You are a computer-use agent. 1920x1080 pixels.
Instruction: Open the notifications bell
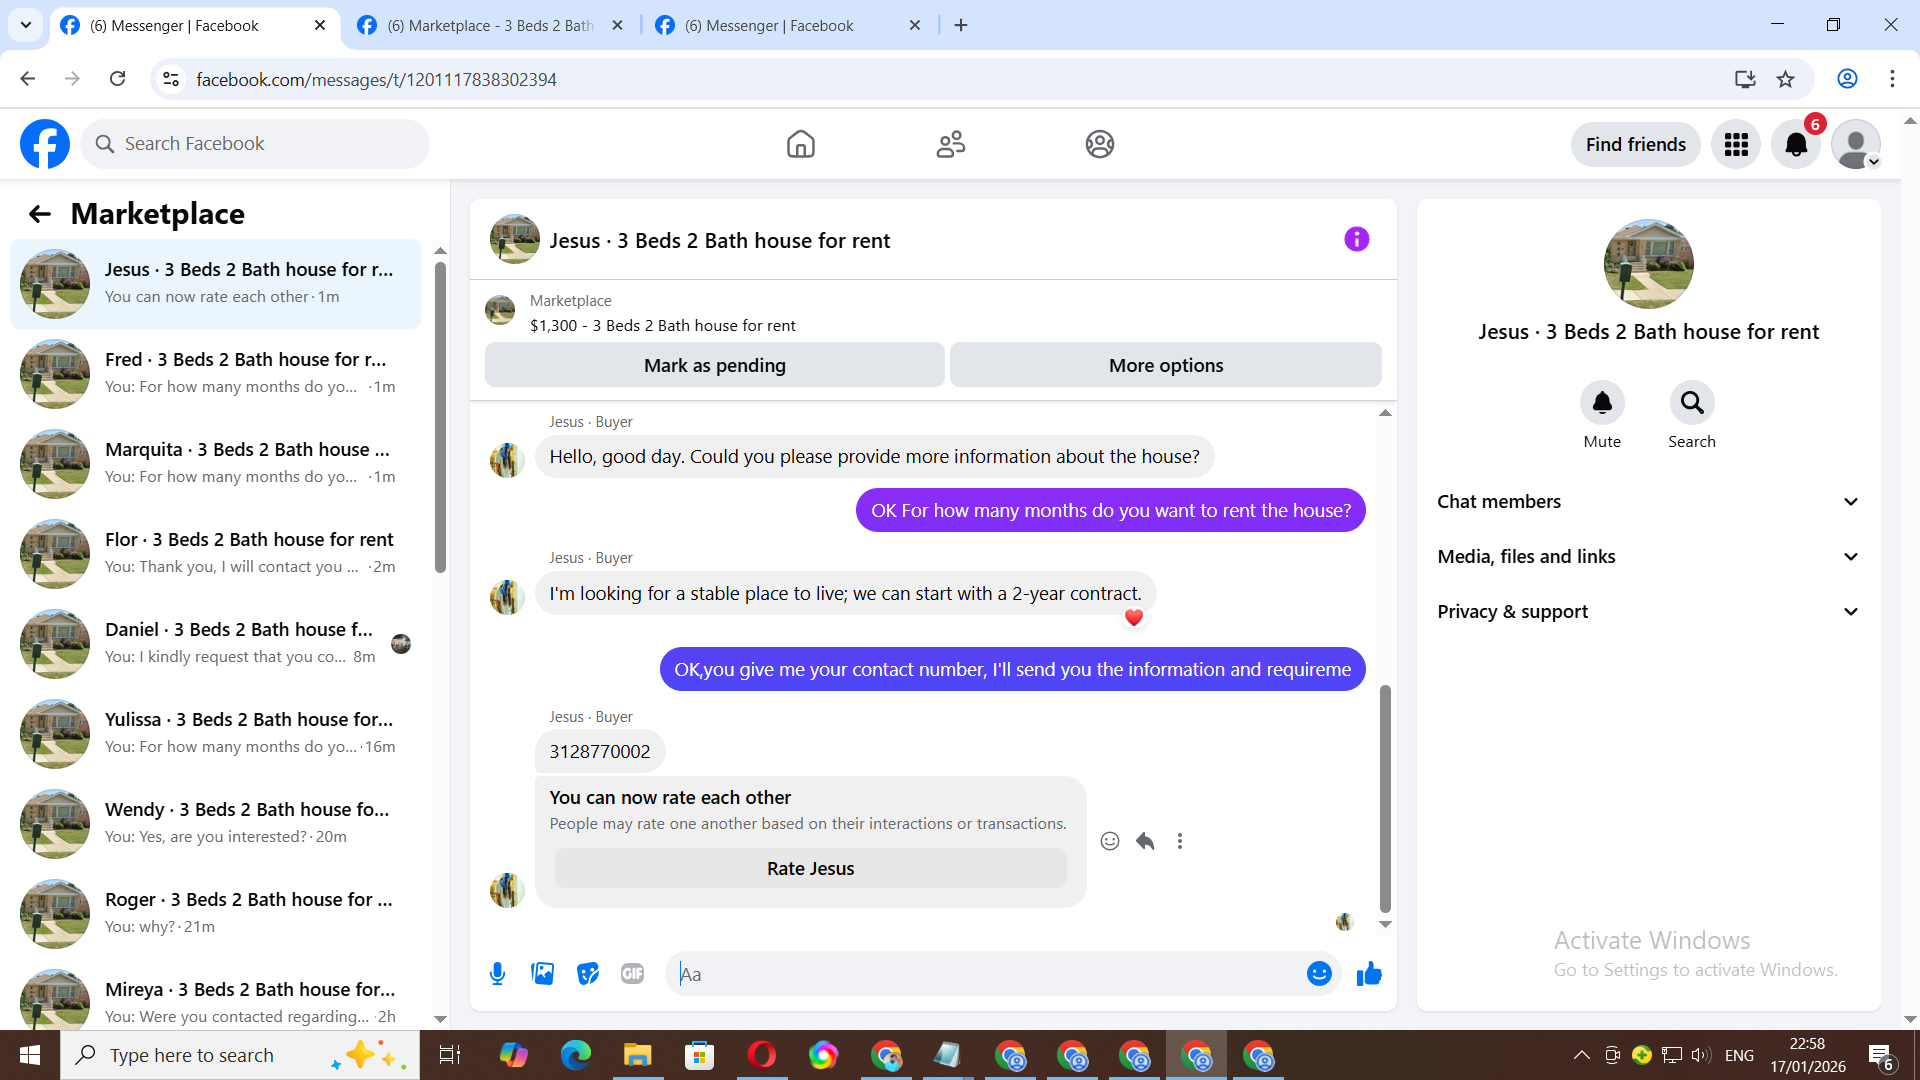1796,144
